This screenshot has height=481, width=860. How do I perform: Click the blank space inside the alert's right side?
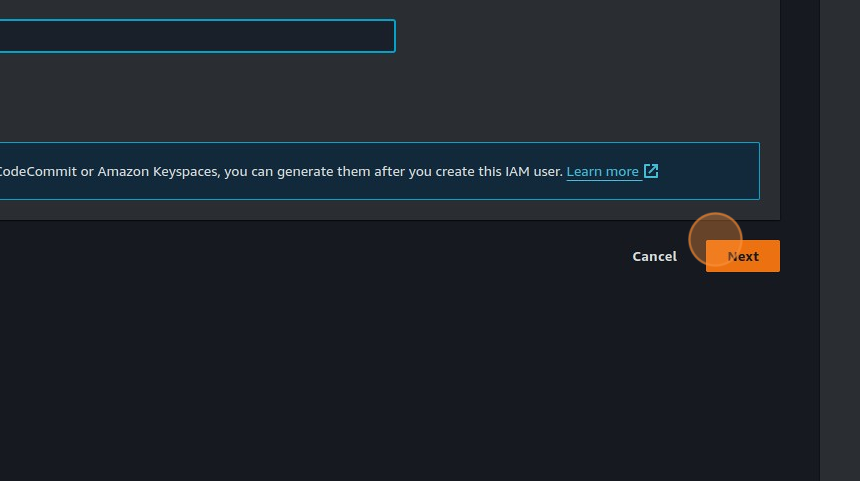tap(710, 171)
